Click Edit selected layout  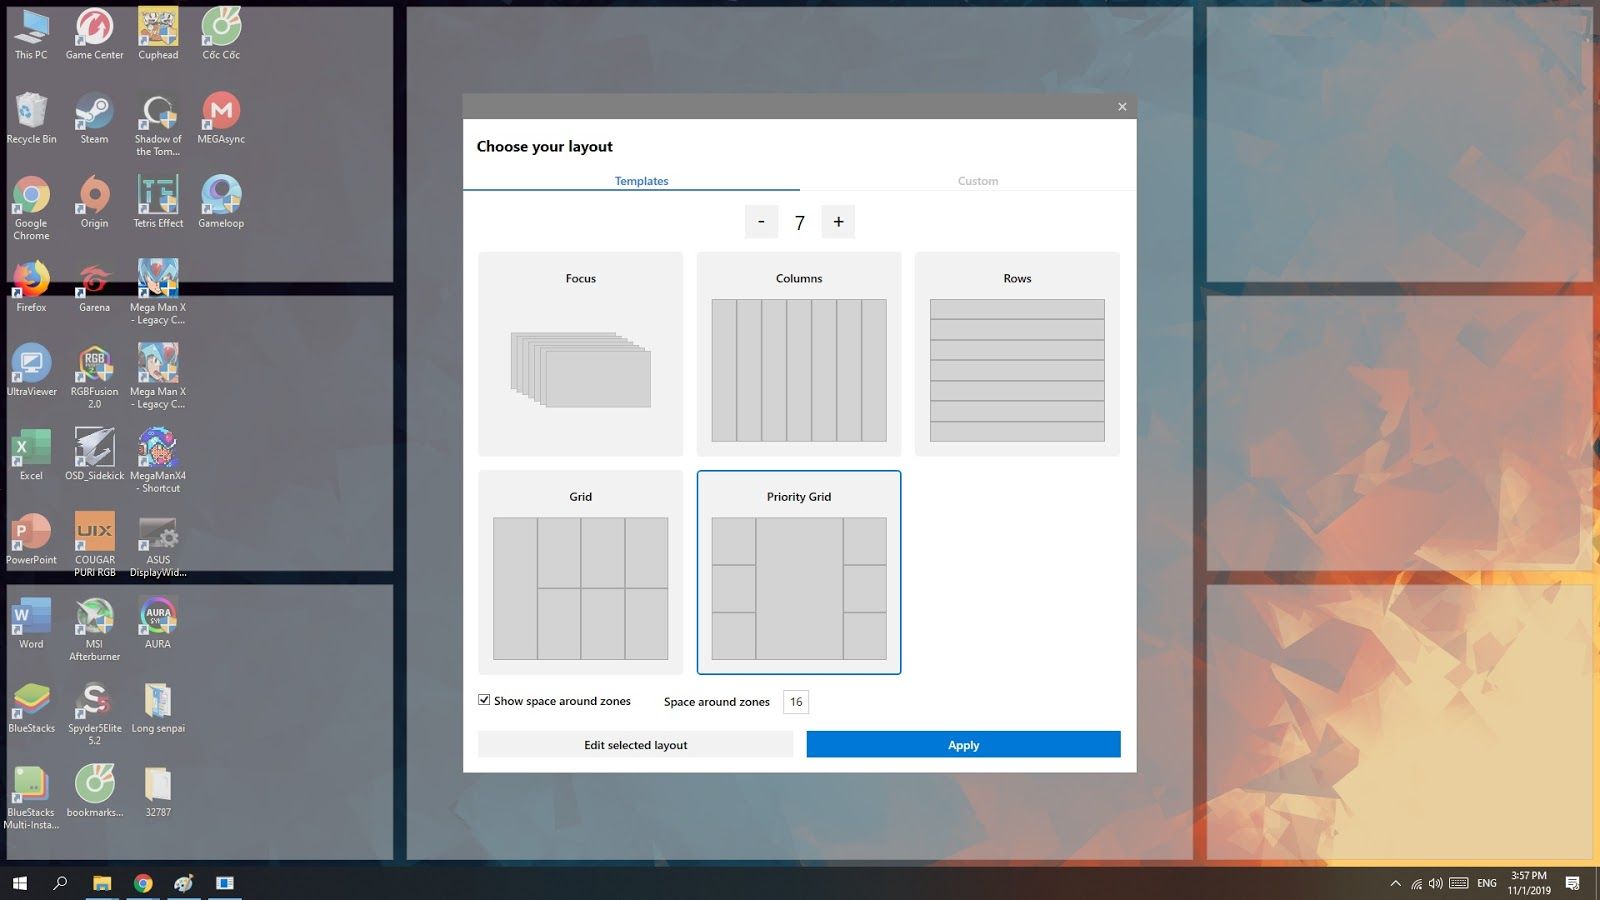635,744
